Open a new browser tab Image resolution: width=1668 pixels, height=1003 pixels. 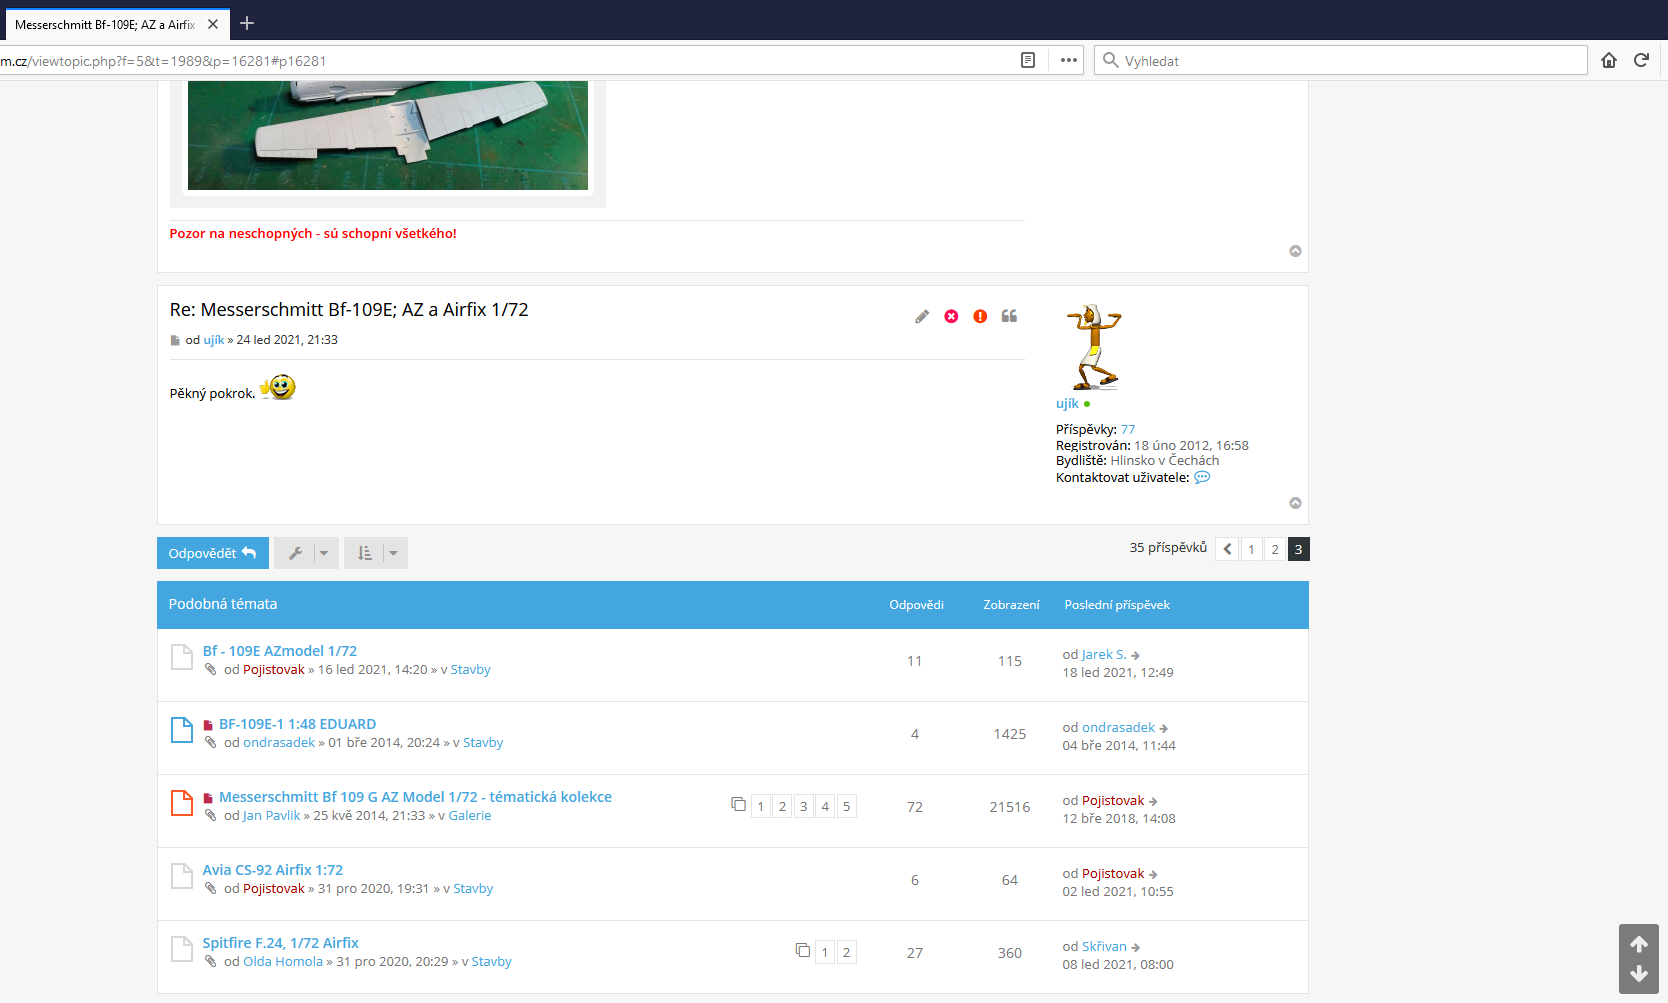tap(247, 23)
